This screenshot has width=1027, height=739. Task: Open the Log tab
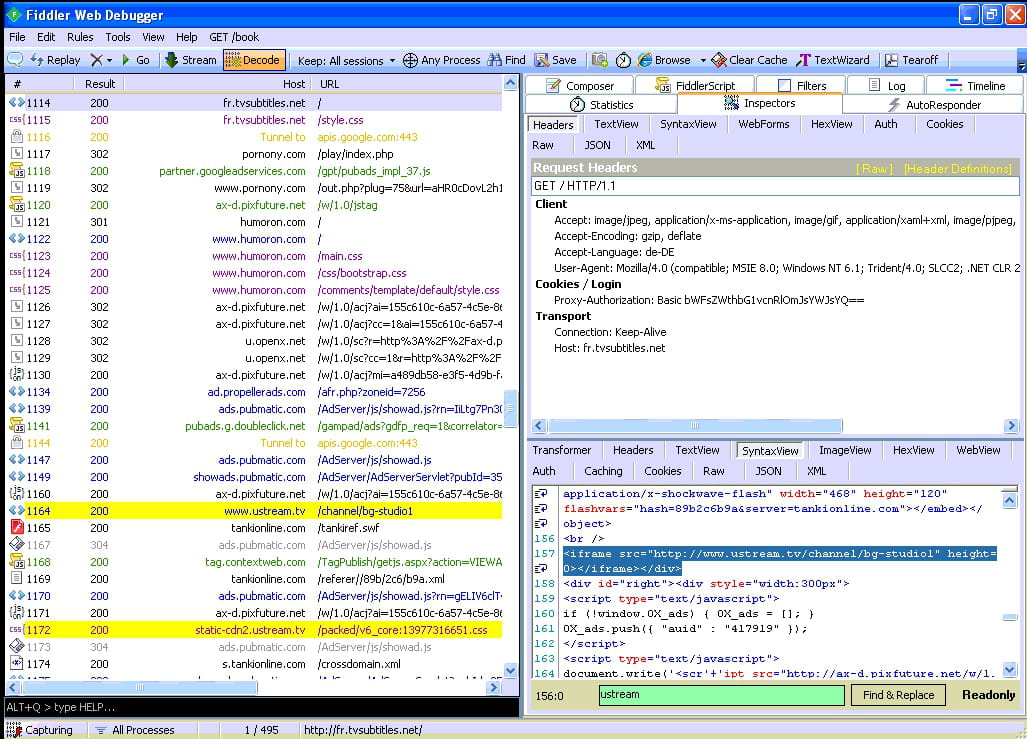(x=886, y=85)
